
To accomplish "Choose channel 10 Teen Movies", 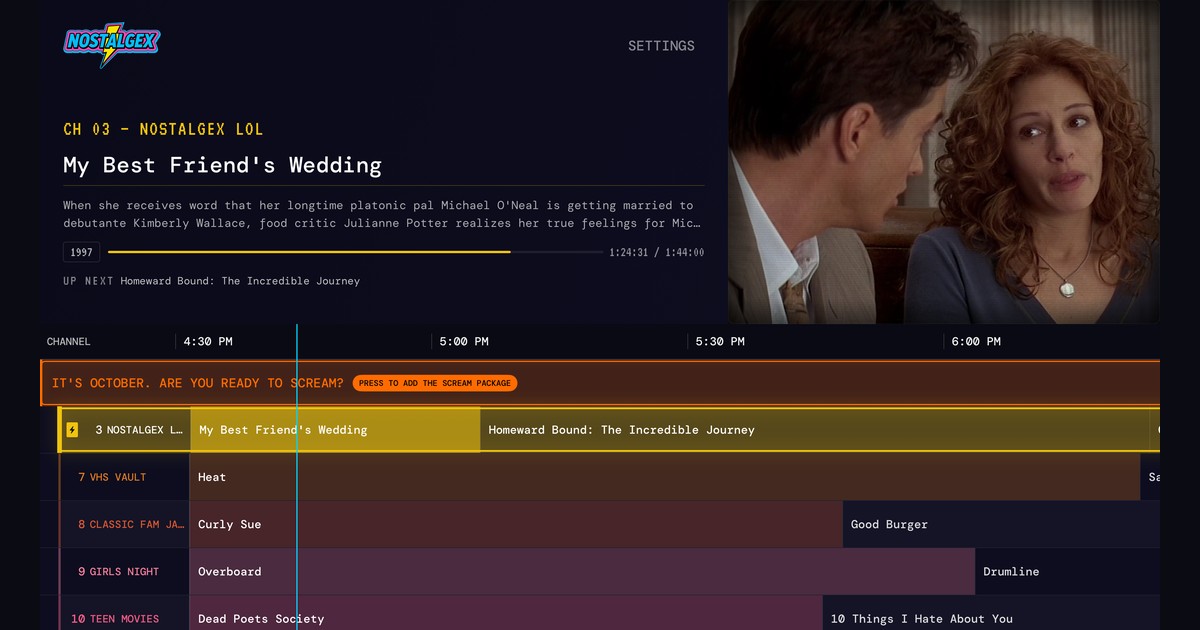I will point(125,613).
